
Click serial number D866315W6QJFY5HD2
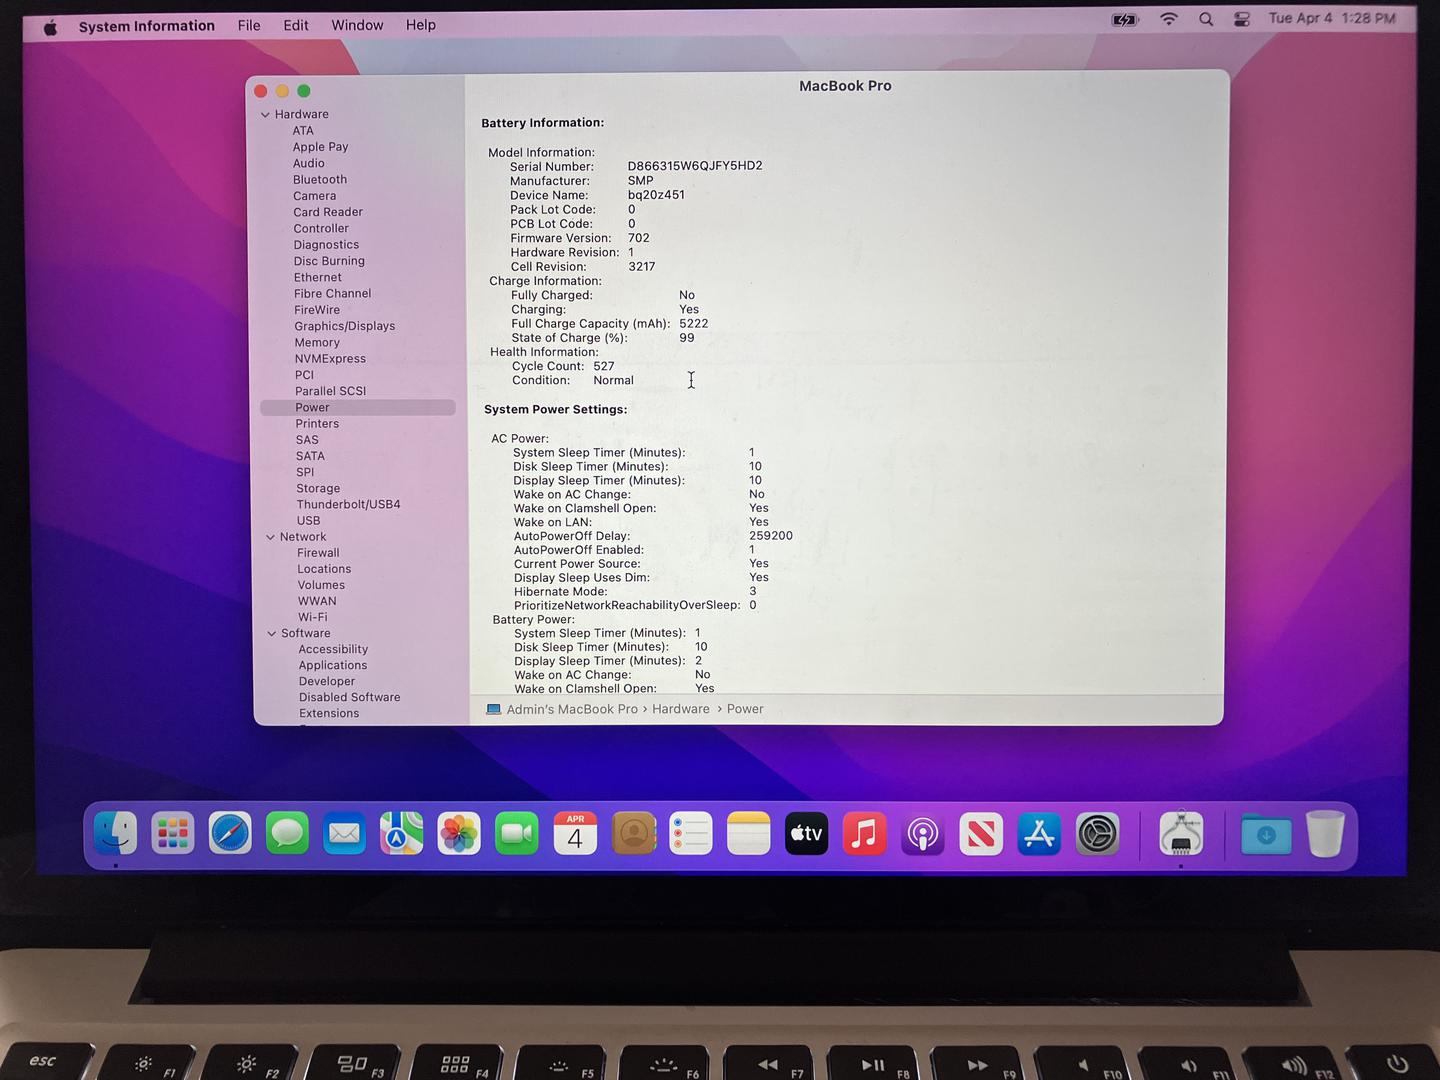click(x=695, y=166)
